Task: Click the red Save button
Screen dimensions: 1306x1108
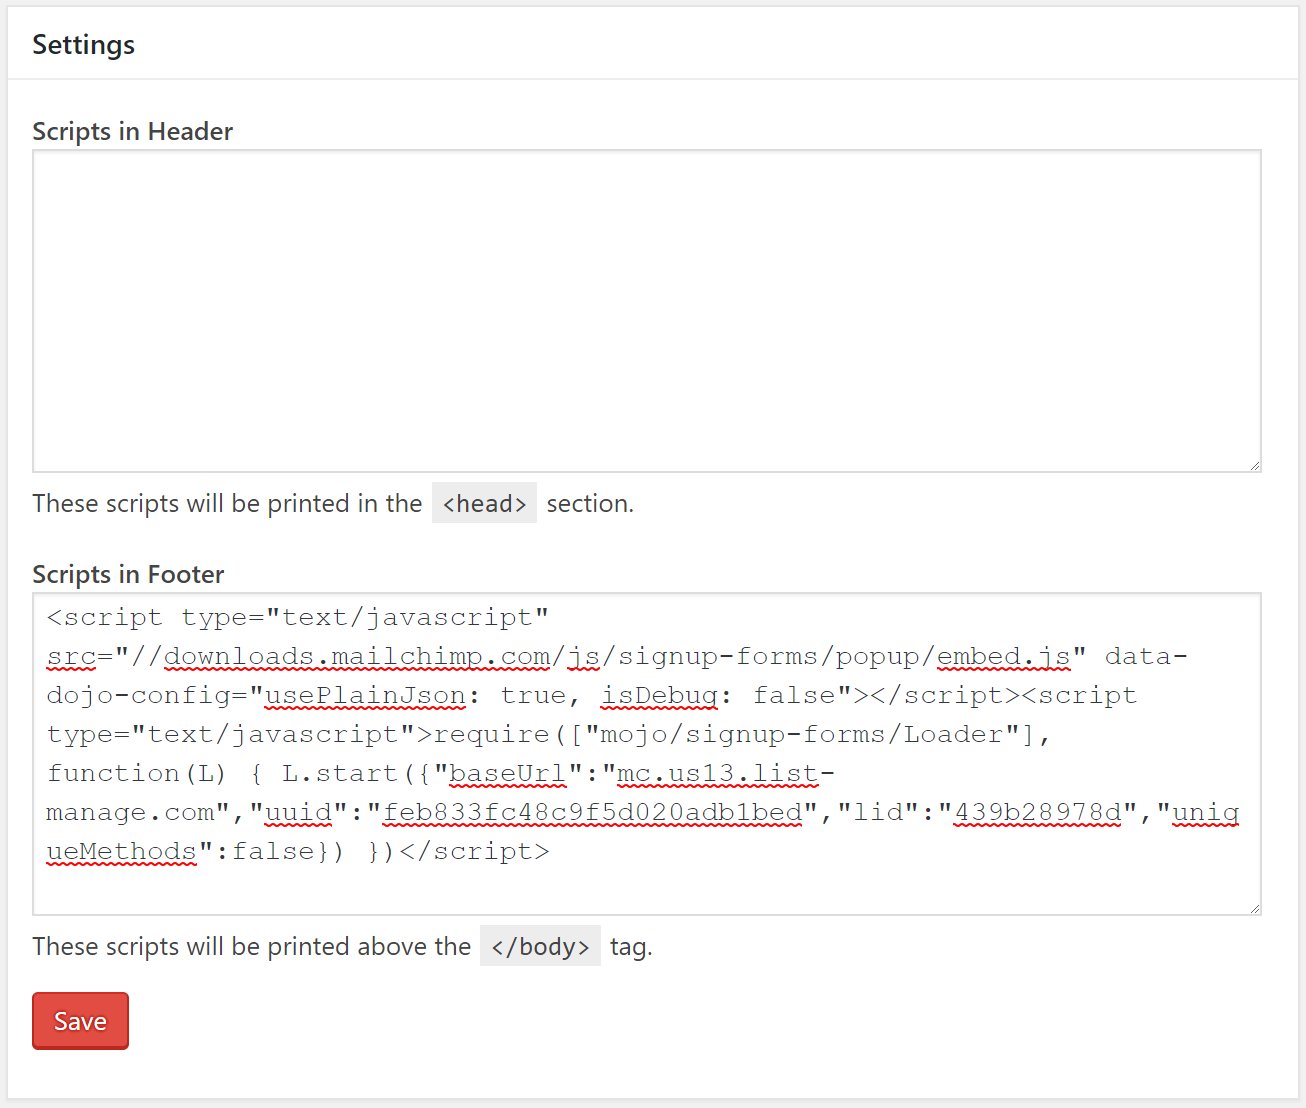Action: (x=80, y=1020)
